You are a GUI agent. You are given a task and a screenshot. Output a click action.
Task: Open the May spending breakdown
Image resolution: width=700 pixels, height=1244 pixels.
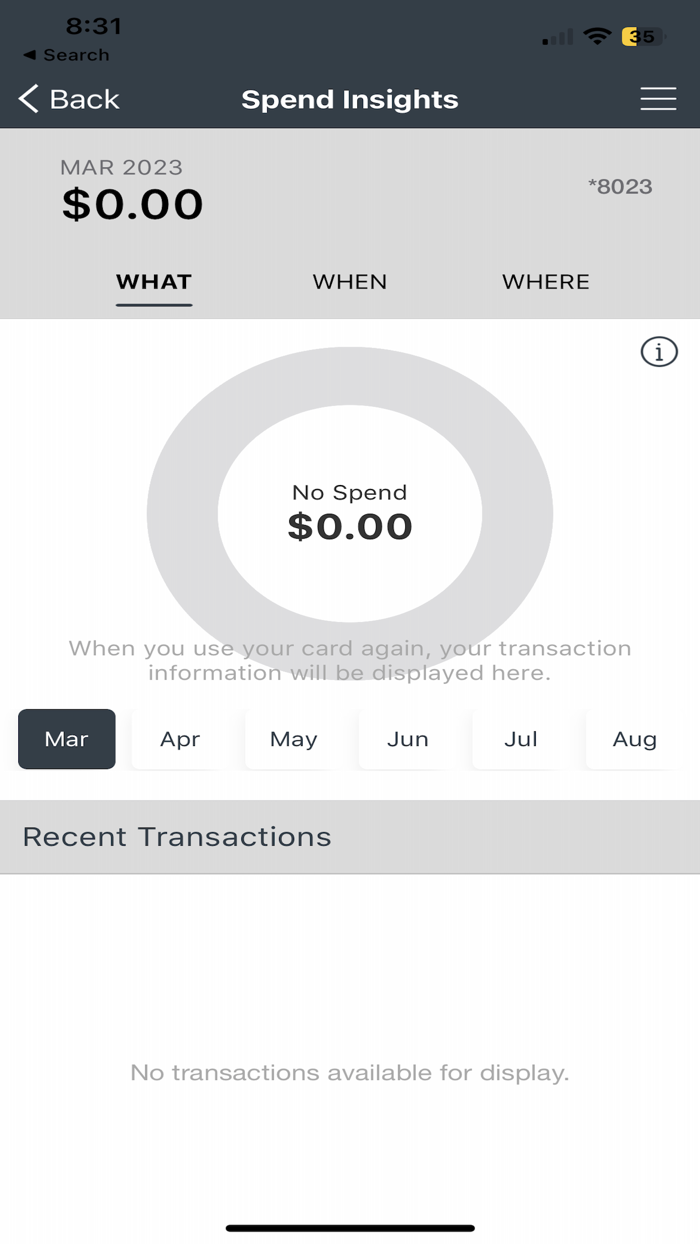pos(293,739)
